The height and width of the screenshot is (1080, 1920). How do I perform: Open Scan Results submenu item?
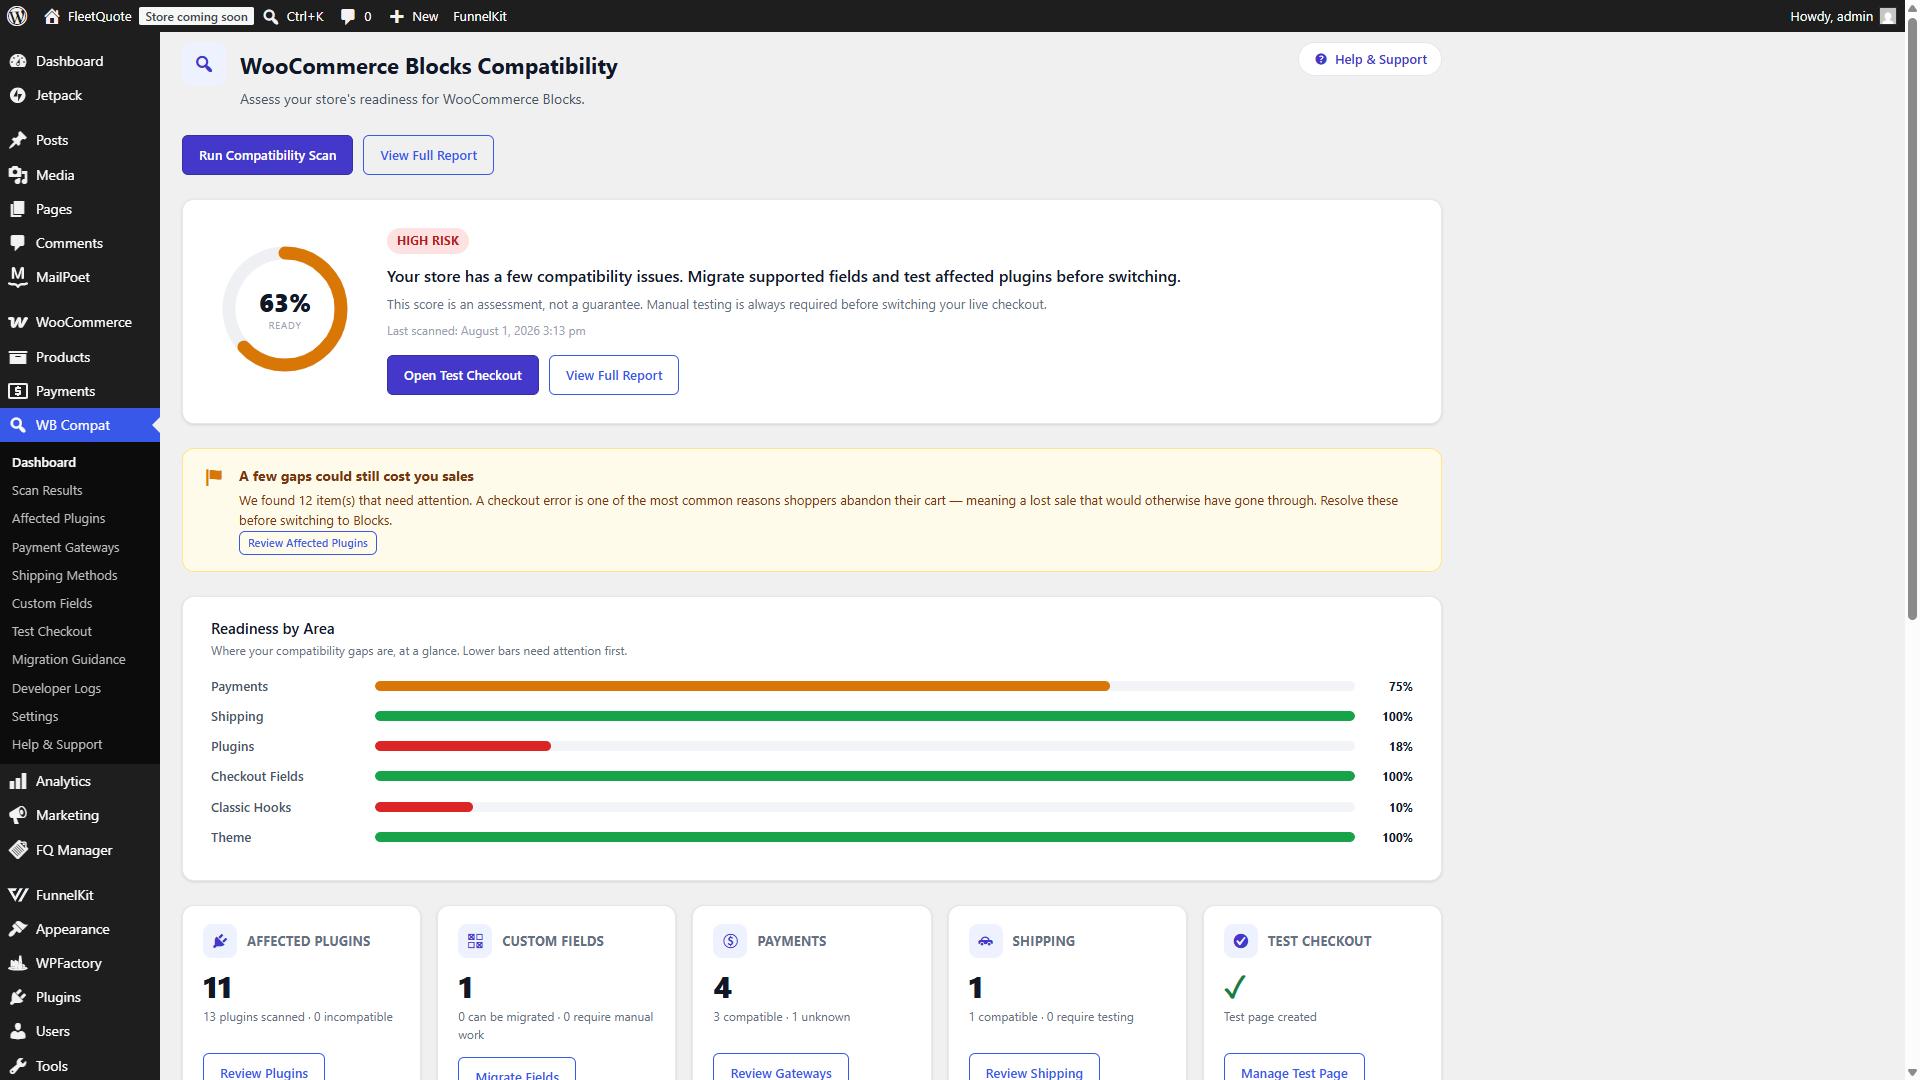coord(47,490)
